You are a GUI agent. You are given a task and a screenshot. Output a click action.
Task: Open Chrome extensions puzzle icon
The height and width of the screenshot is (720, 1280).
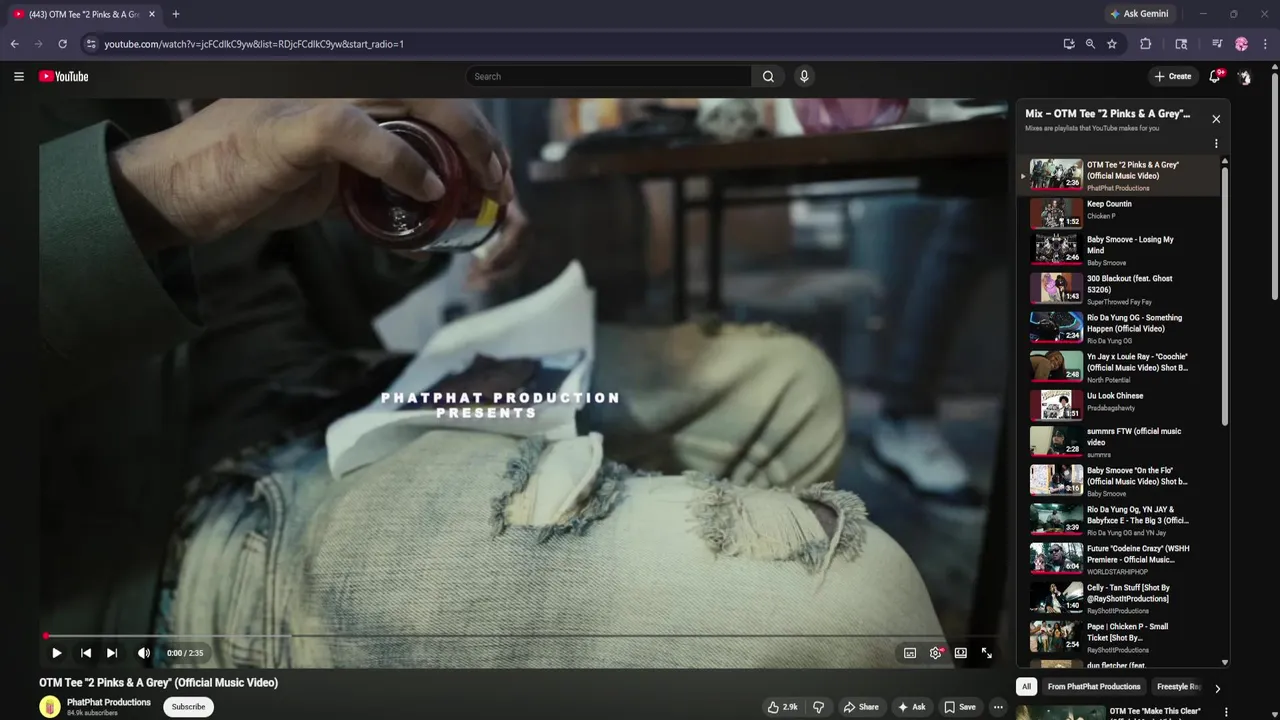pos(1146,44)
